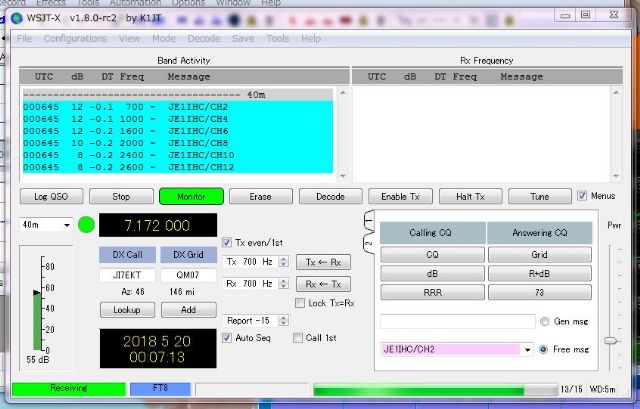Click the Rx ← Tx frequency copy button
The width and height of the screenshot is (640, 409).
point(322,283)
